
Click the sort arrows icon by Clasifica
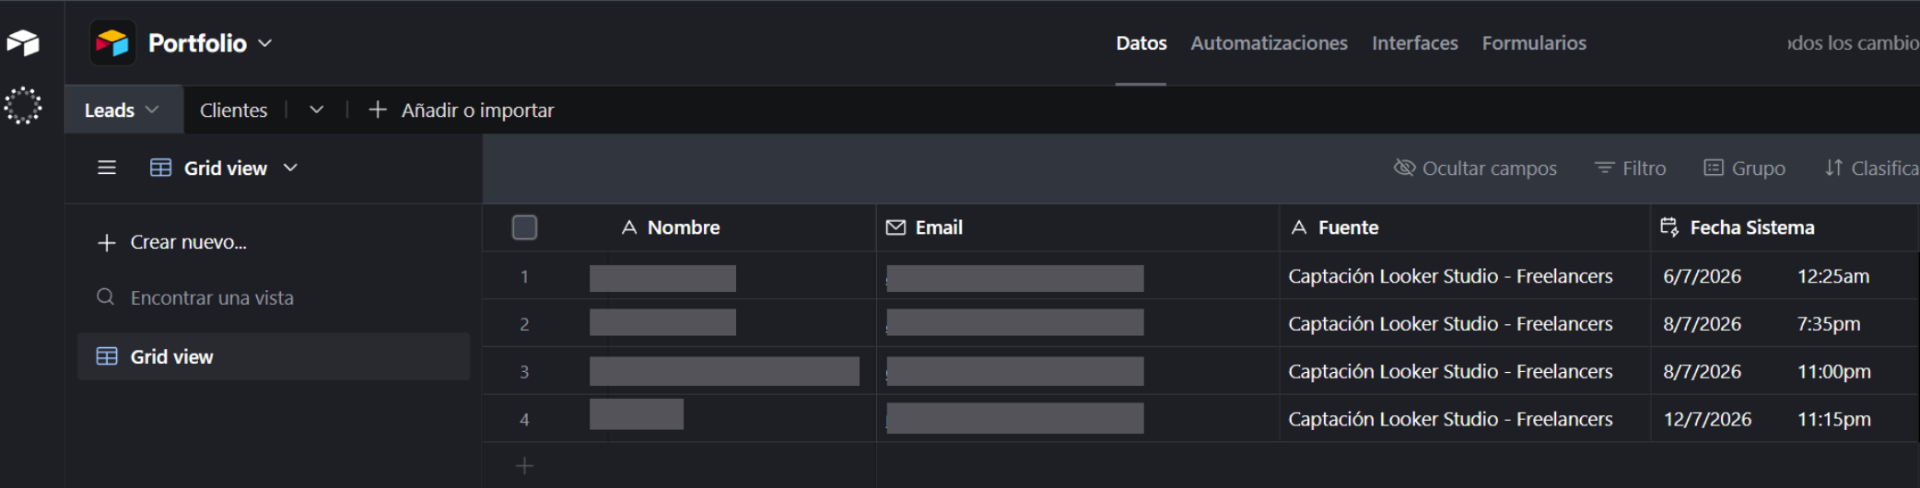1833,168
